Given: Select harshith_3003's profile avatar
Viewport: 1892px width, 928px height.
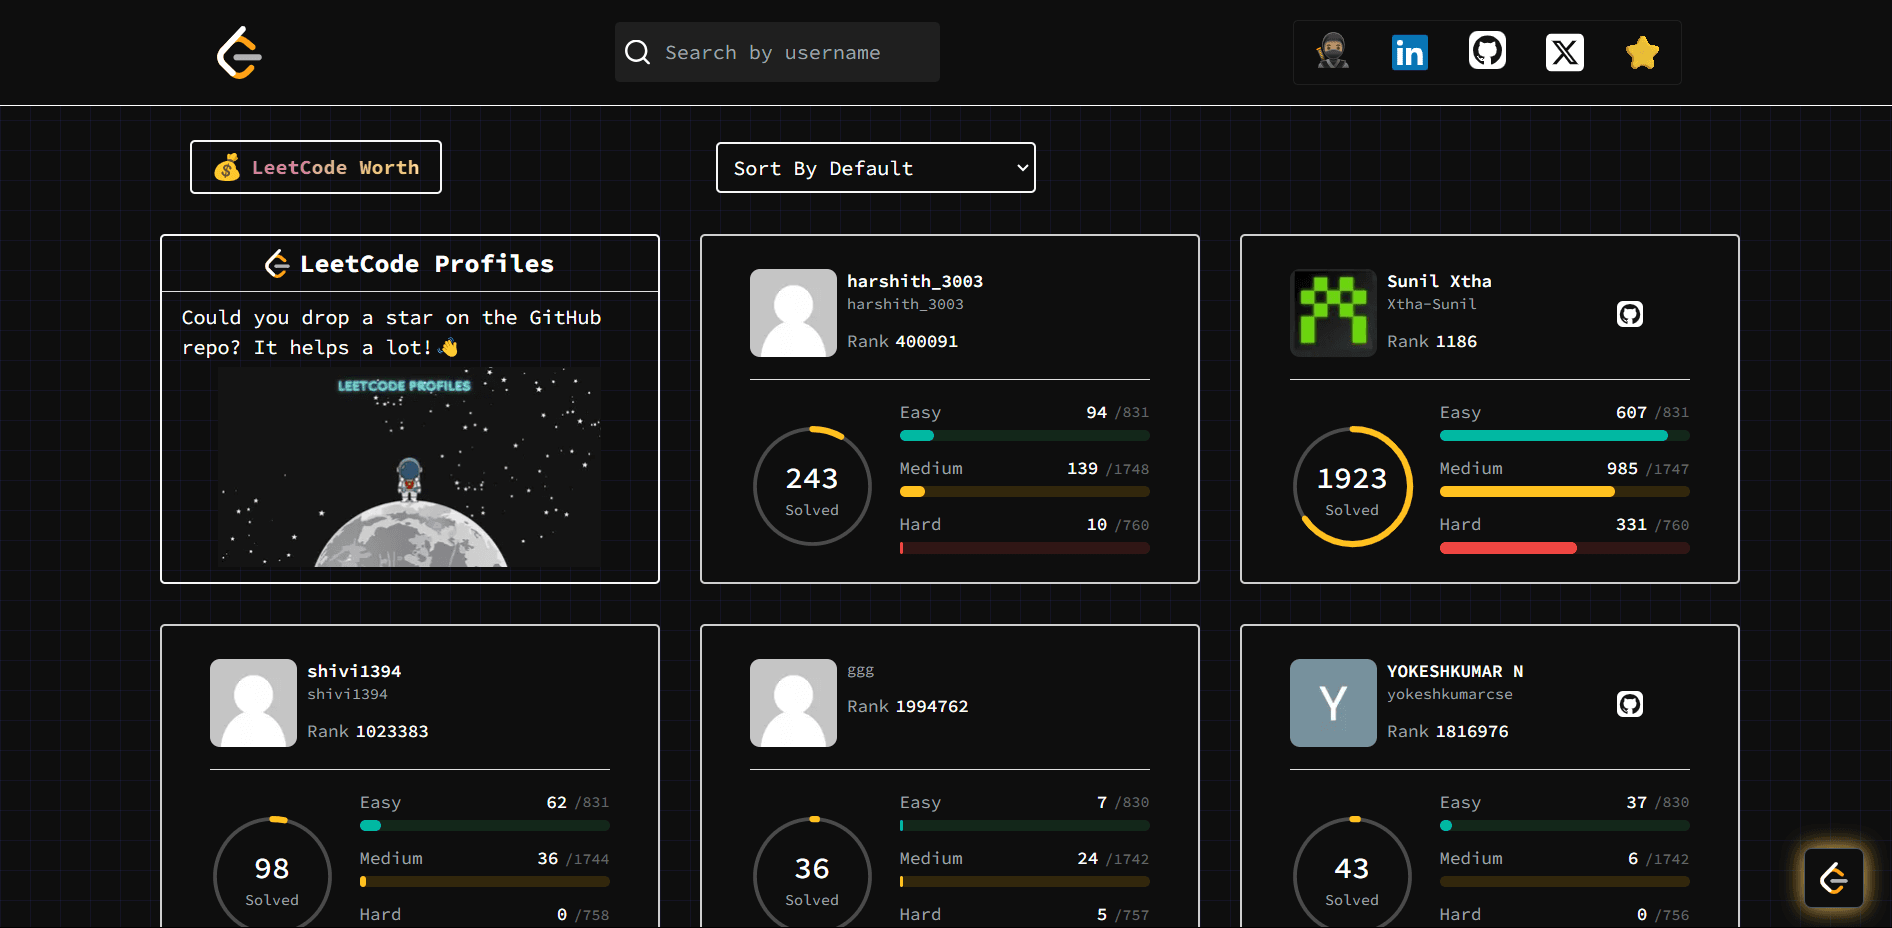Looking at the screenshot, I should point(793,313).
